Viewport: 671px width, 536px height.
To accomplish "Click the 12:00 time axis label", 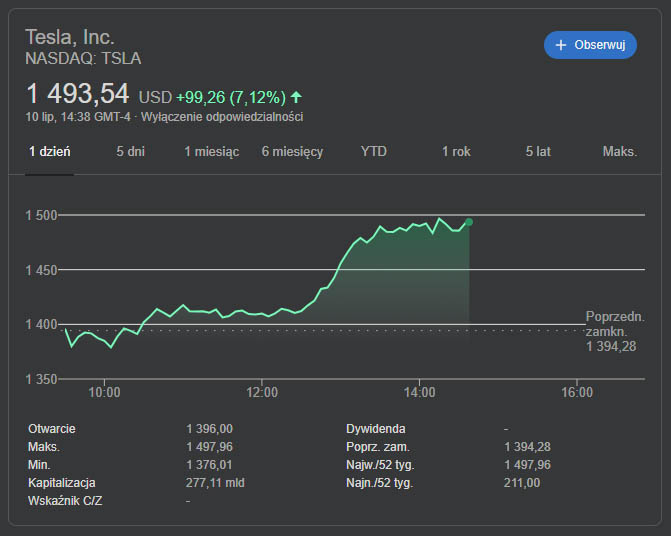I will click(262, 392).
